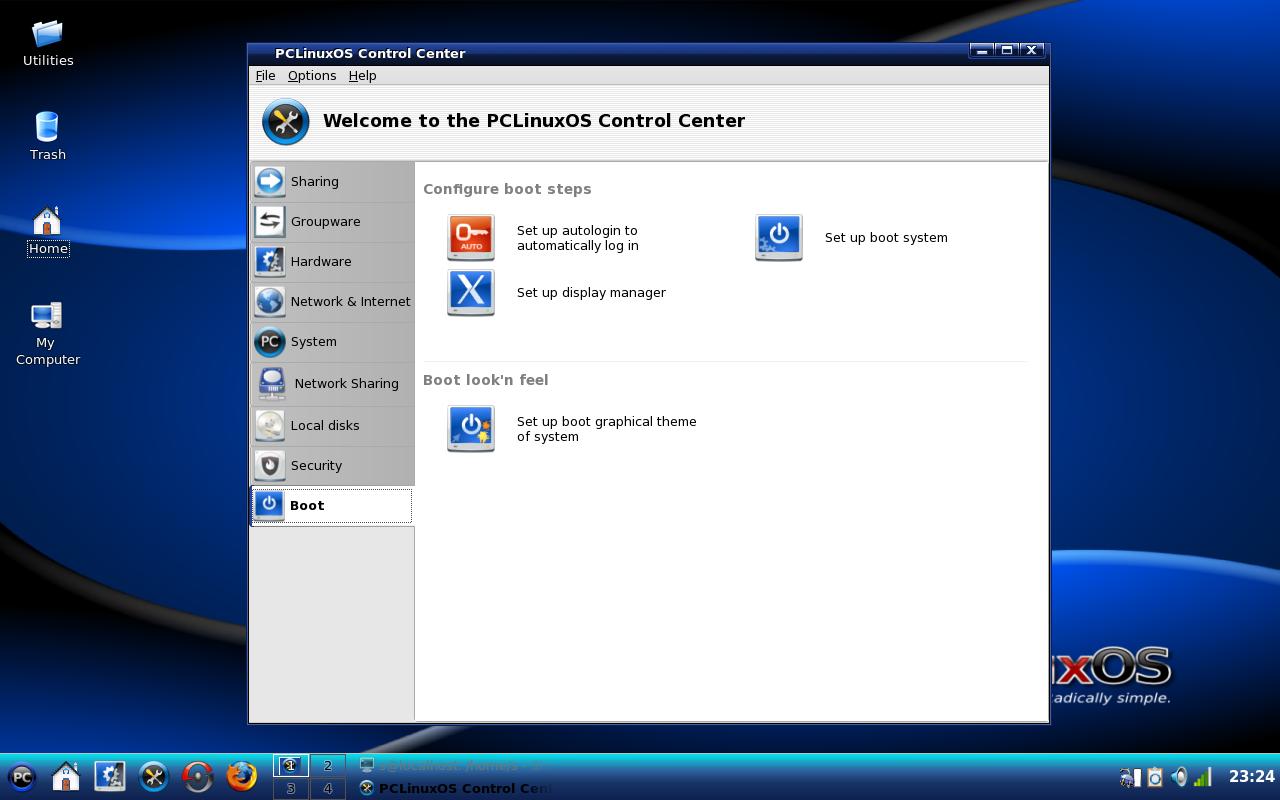
Task: Launch the autologin setup tool
Action: click(x=545, y=238)
